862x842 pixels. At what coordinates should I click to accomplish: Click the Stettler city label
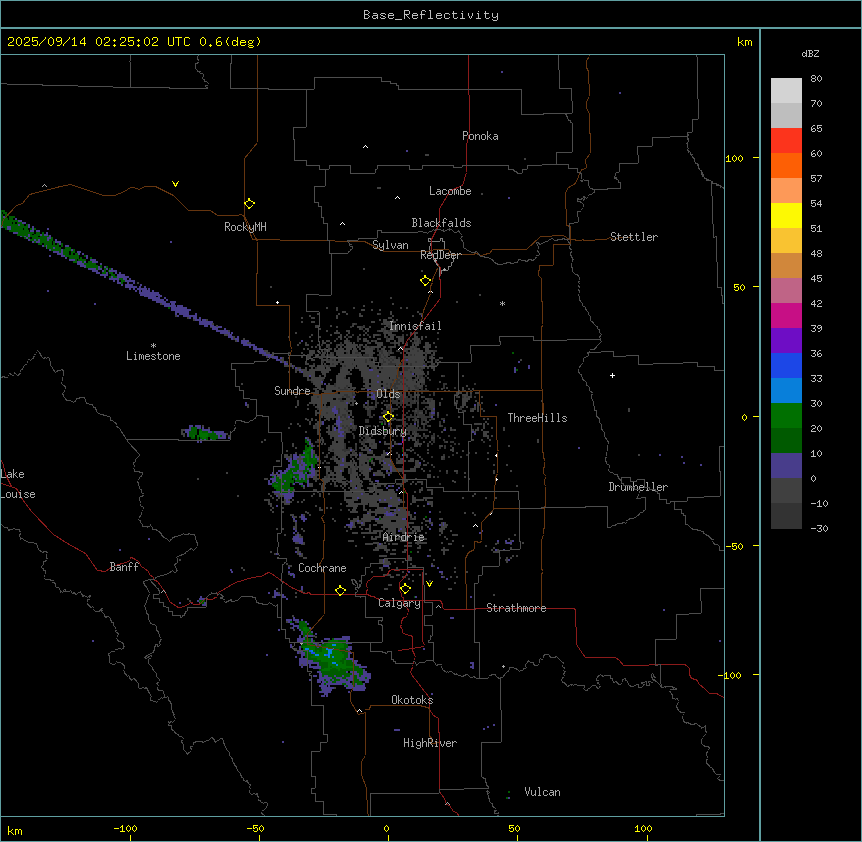pos(633,237)
